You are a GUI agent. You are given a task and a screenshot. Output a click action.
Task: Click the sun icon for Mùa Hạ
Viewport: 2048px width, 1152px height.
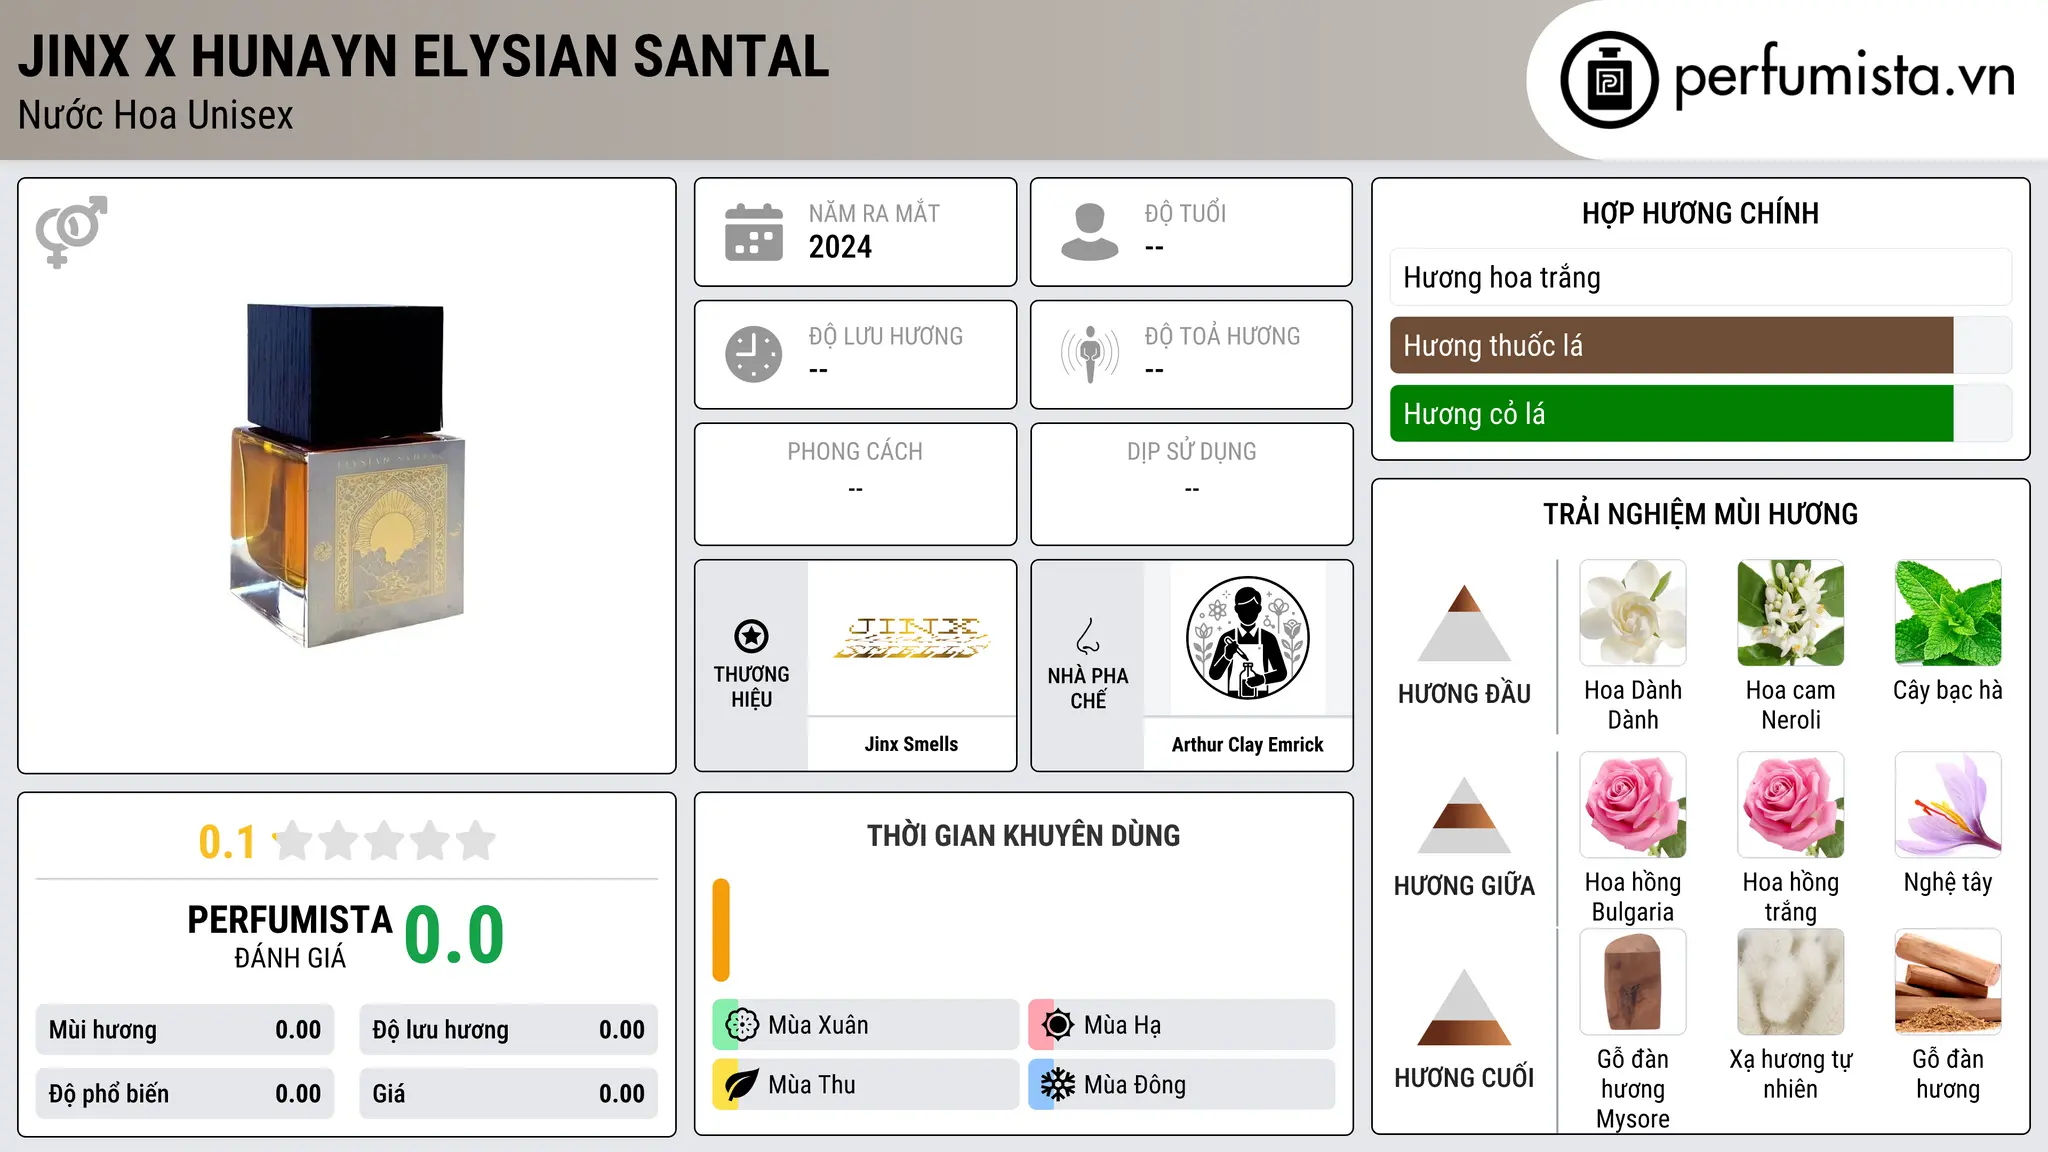click(1058, 1025)
